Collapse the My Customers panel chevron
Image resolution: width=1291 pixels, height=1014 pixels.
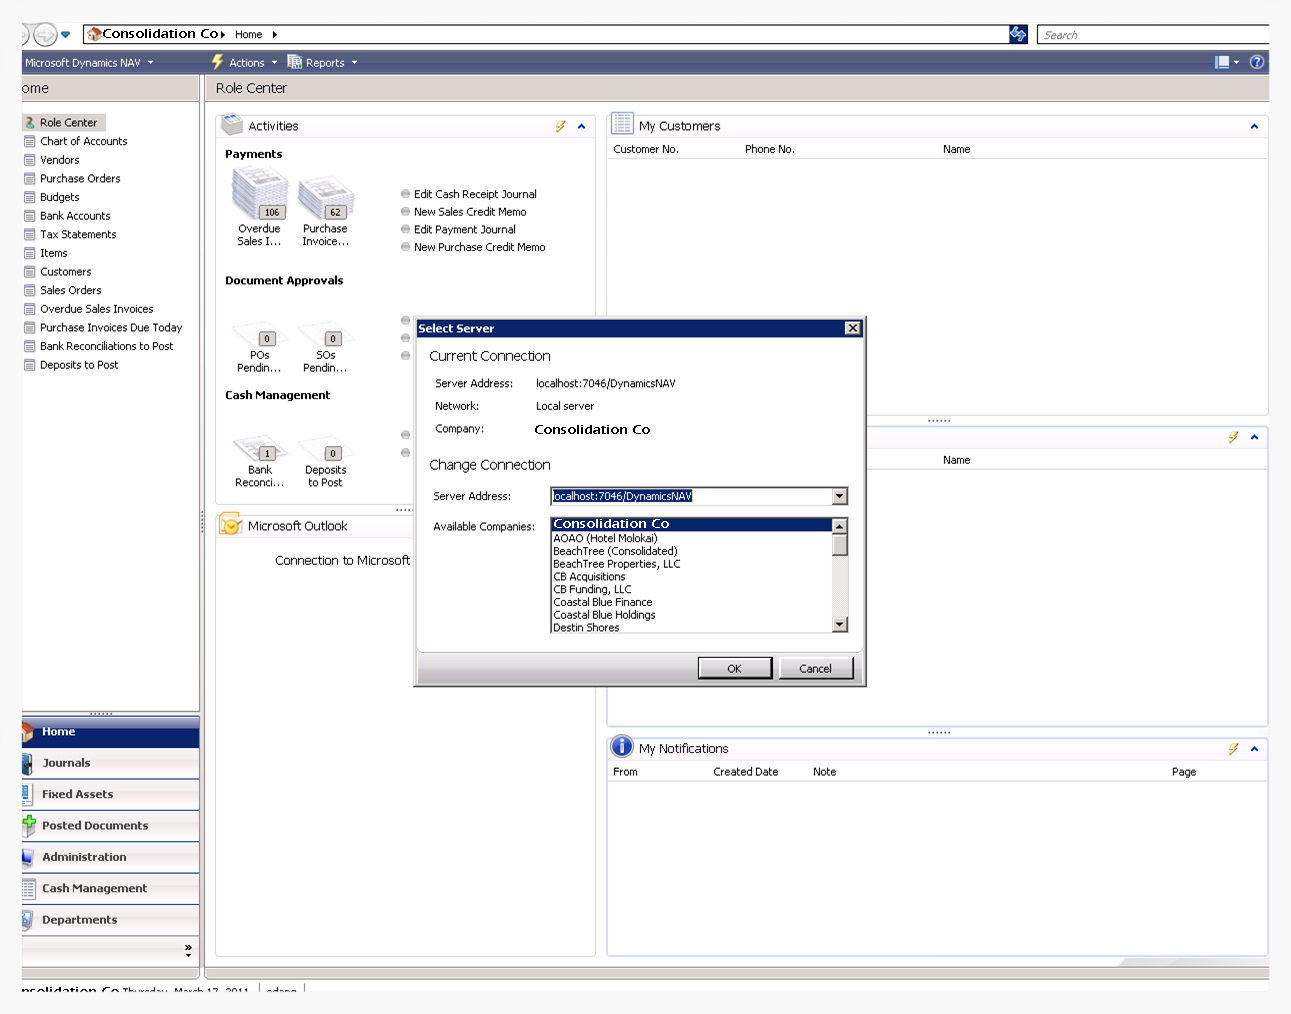point(1254,126)
